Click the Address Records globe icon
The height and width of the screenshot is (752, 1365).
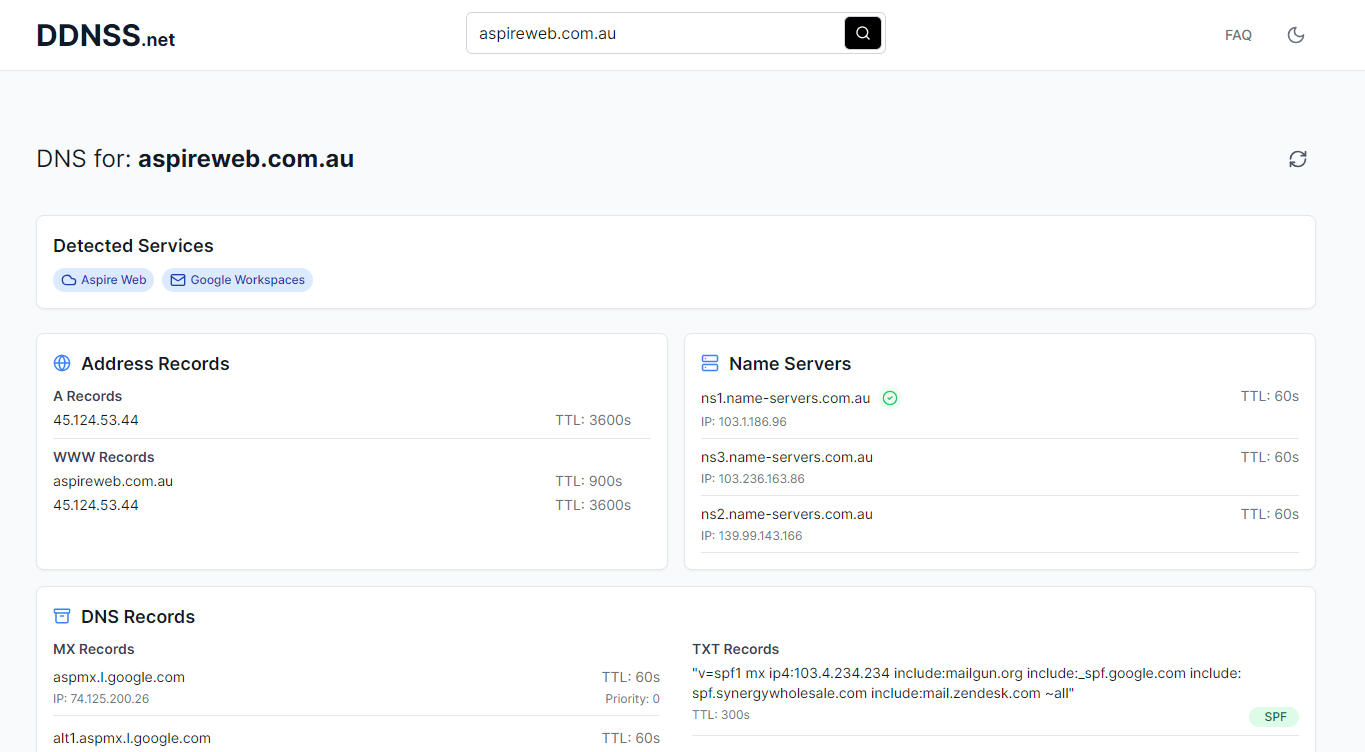tap(62, 363)
